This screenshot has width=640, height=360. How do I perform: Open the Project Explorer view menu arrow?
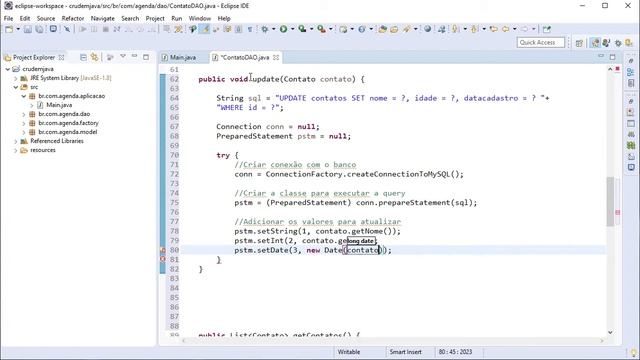pyautogui.click(x=122, y=56)
